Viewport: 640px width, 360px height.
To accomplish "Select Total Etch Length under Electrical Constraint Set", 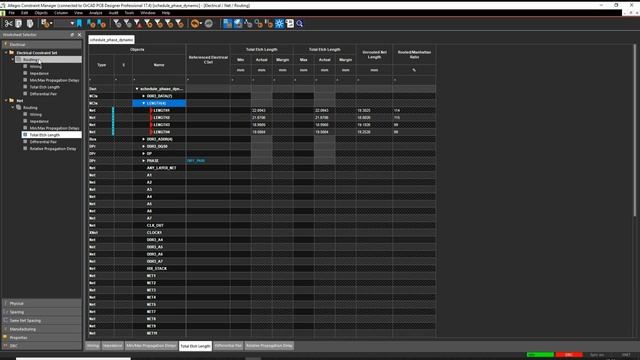I will [x=45, y=87].
